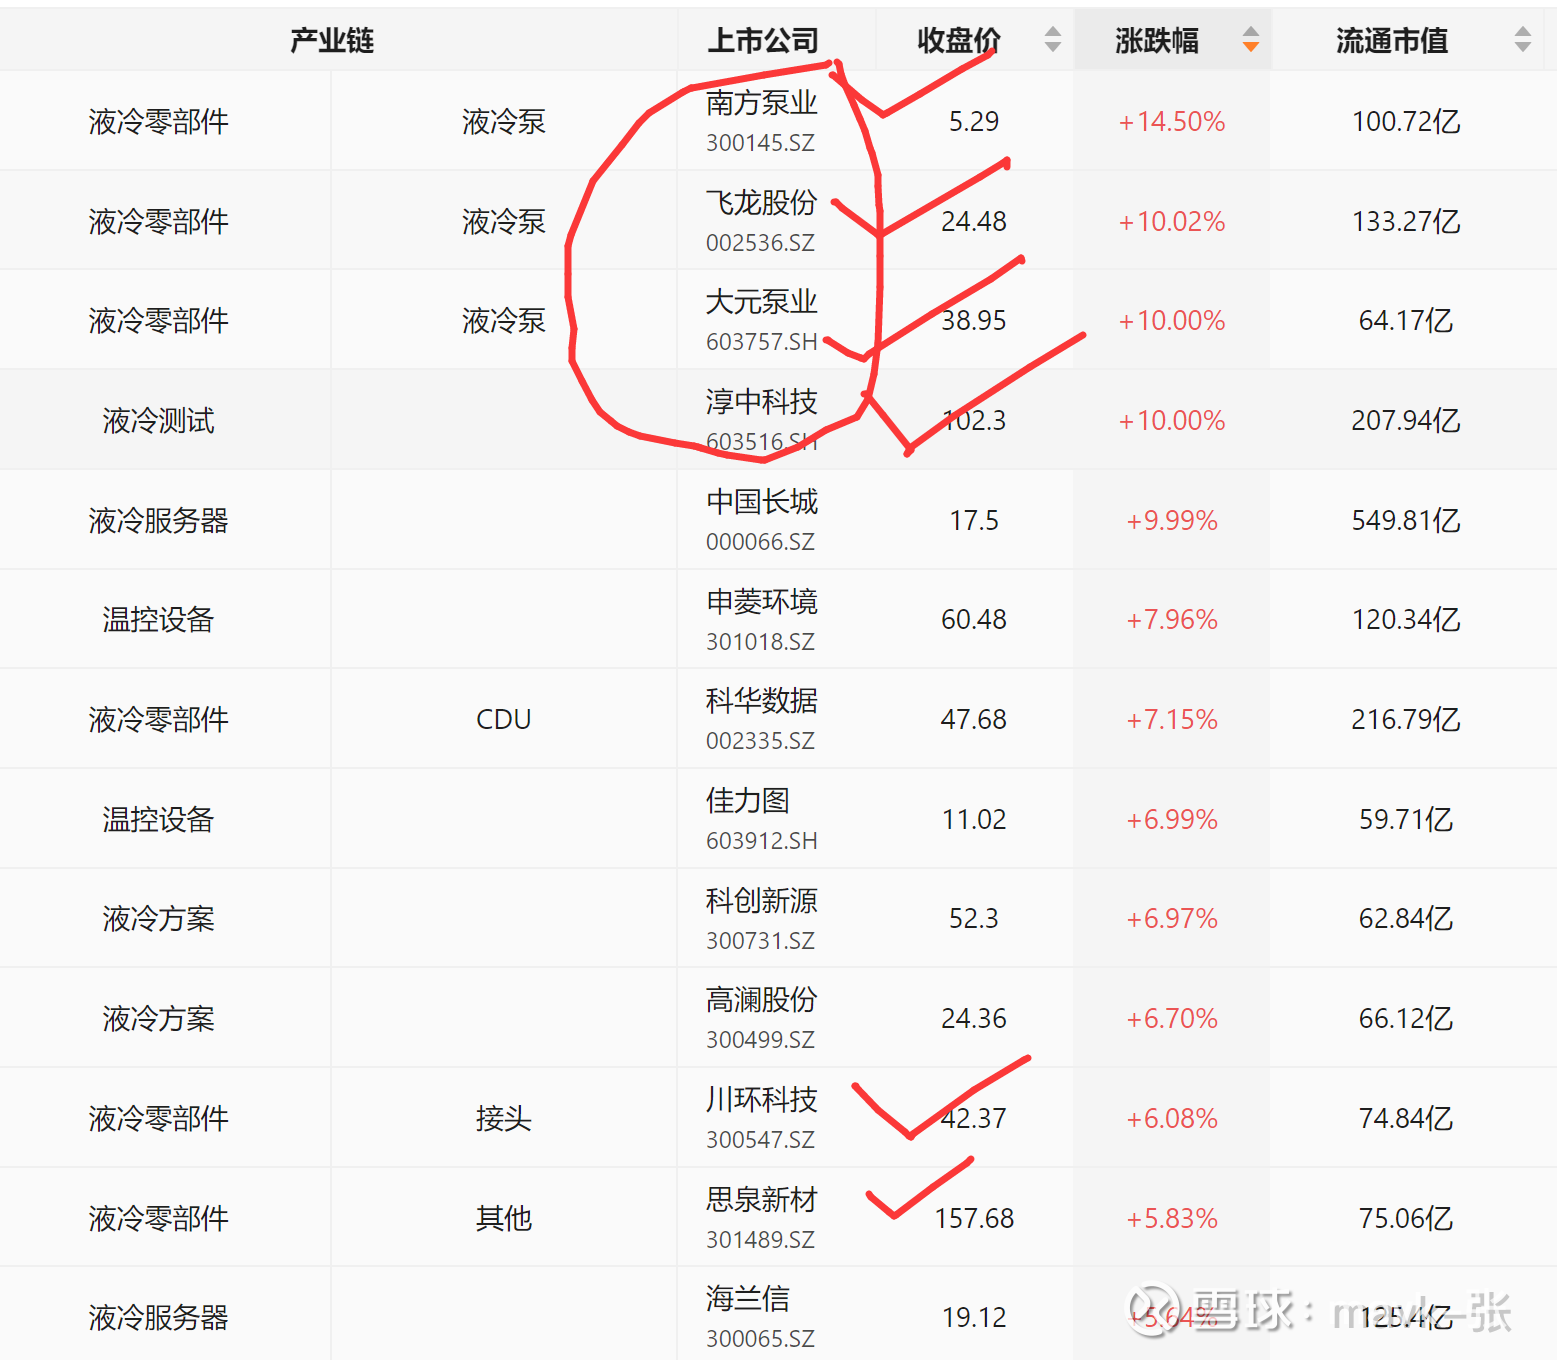This screenshot has height=1360, width=1557.
Task: Select stock code 603912.SH
Action: point(762,841)
